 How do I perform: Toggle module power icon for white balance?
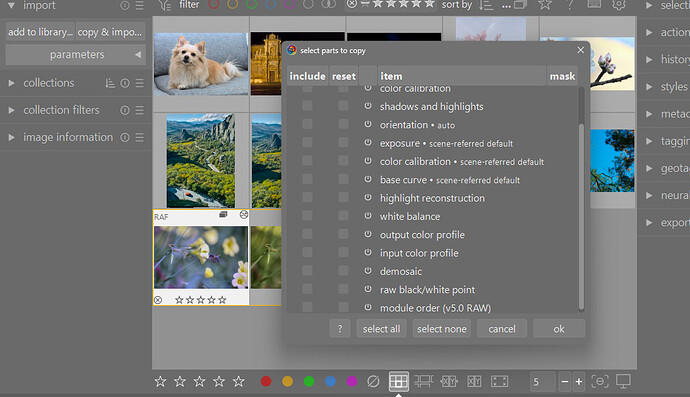368,216
